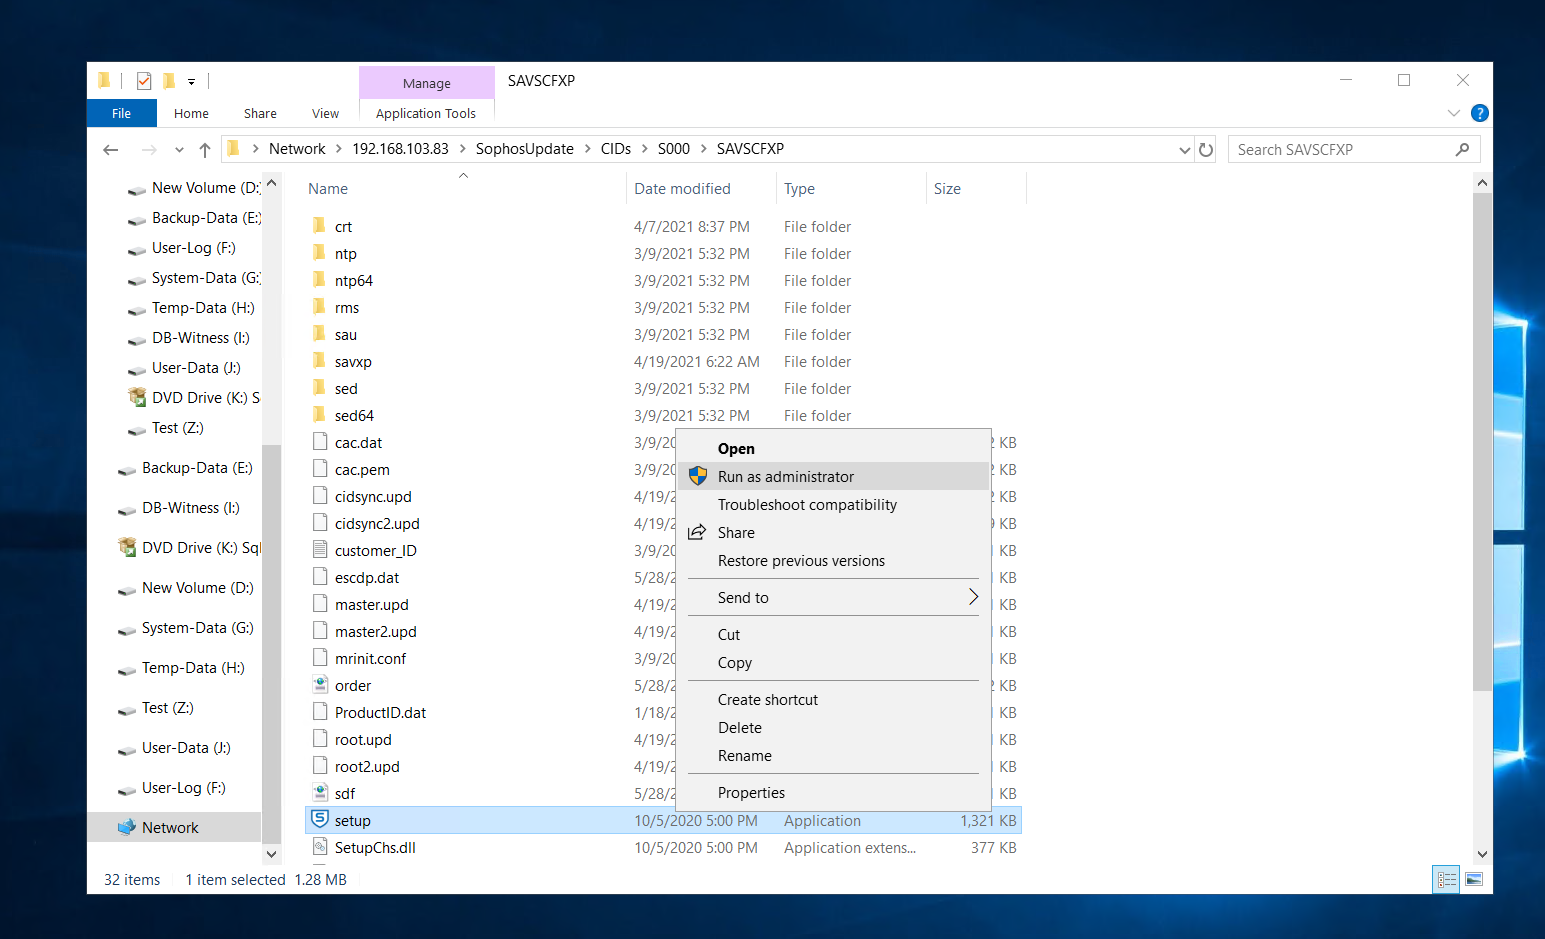The width and height of the screenshot is (1545, 939).
Task: Open the Application Tools tab
Action: [x=426, y=113]
